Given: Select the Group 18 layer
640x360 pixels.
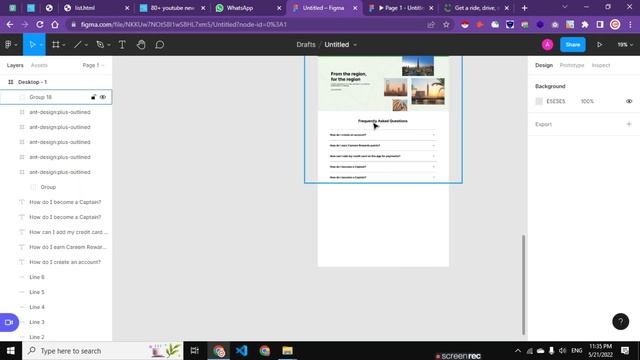Looking at the screenshot, I should (56, 97).
